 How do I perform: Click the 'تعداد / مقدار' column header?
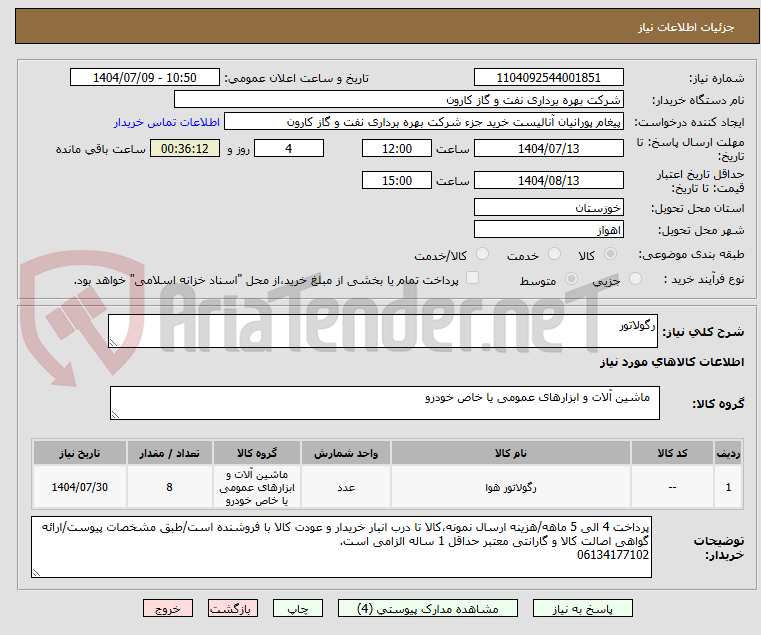[x=169, y=453]
